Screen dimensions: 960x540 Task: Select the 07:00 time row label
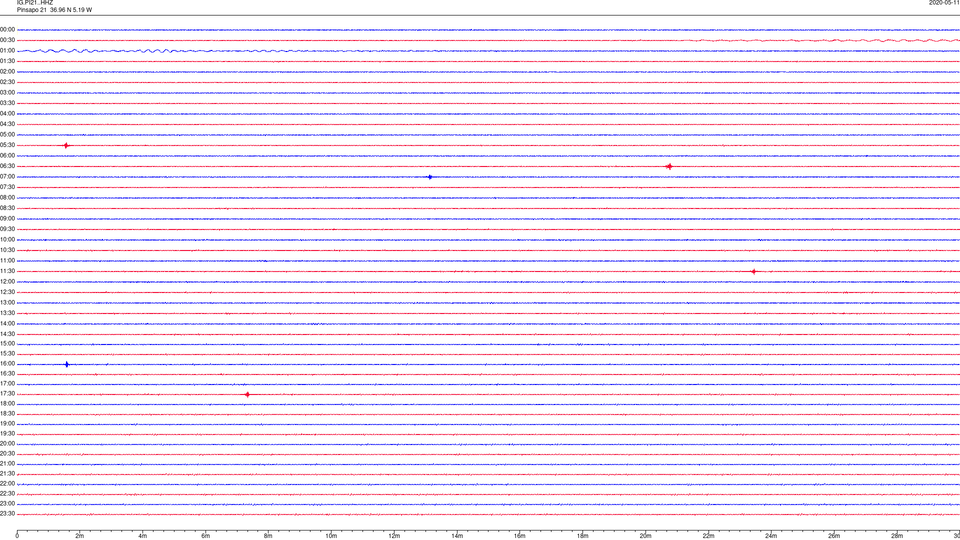point(8,176)
